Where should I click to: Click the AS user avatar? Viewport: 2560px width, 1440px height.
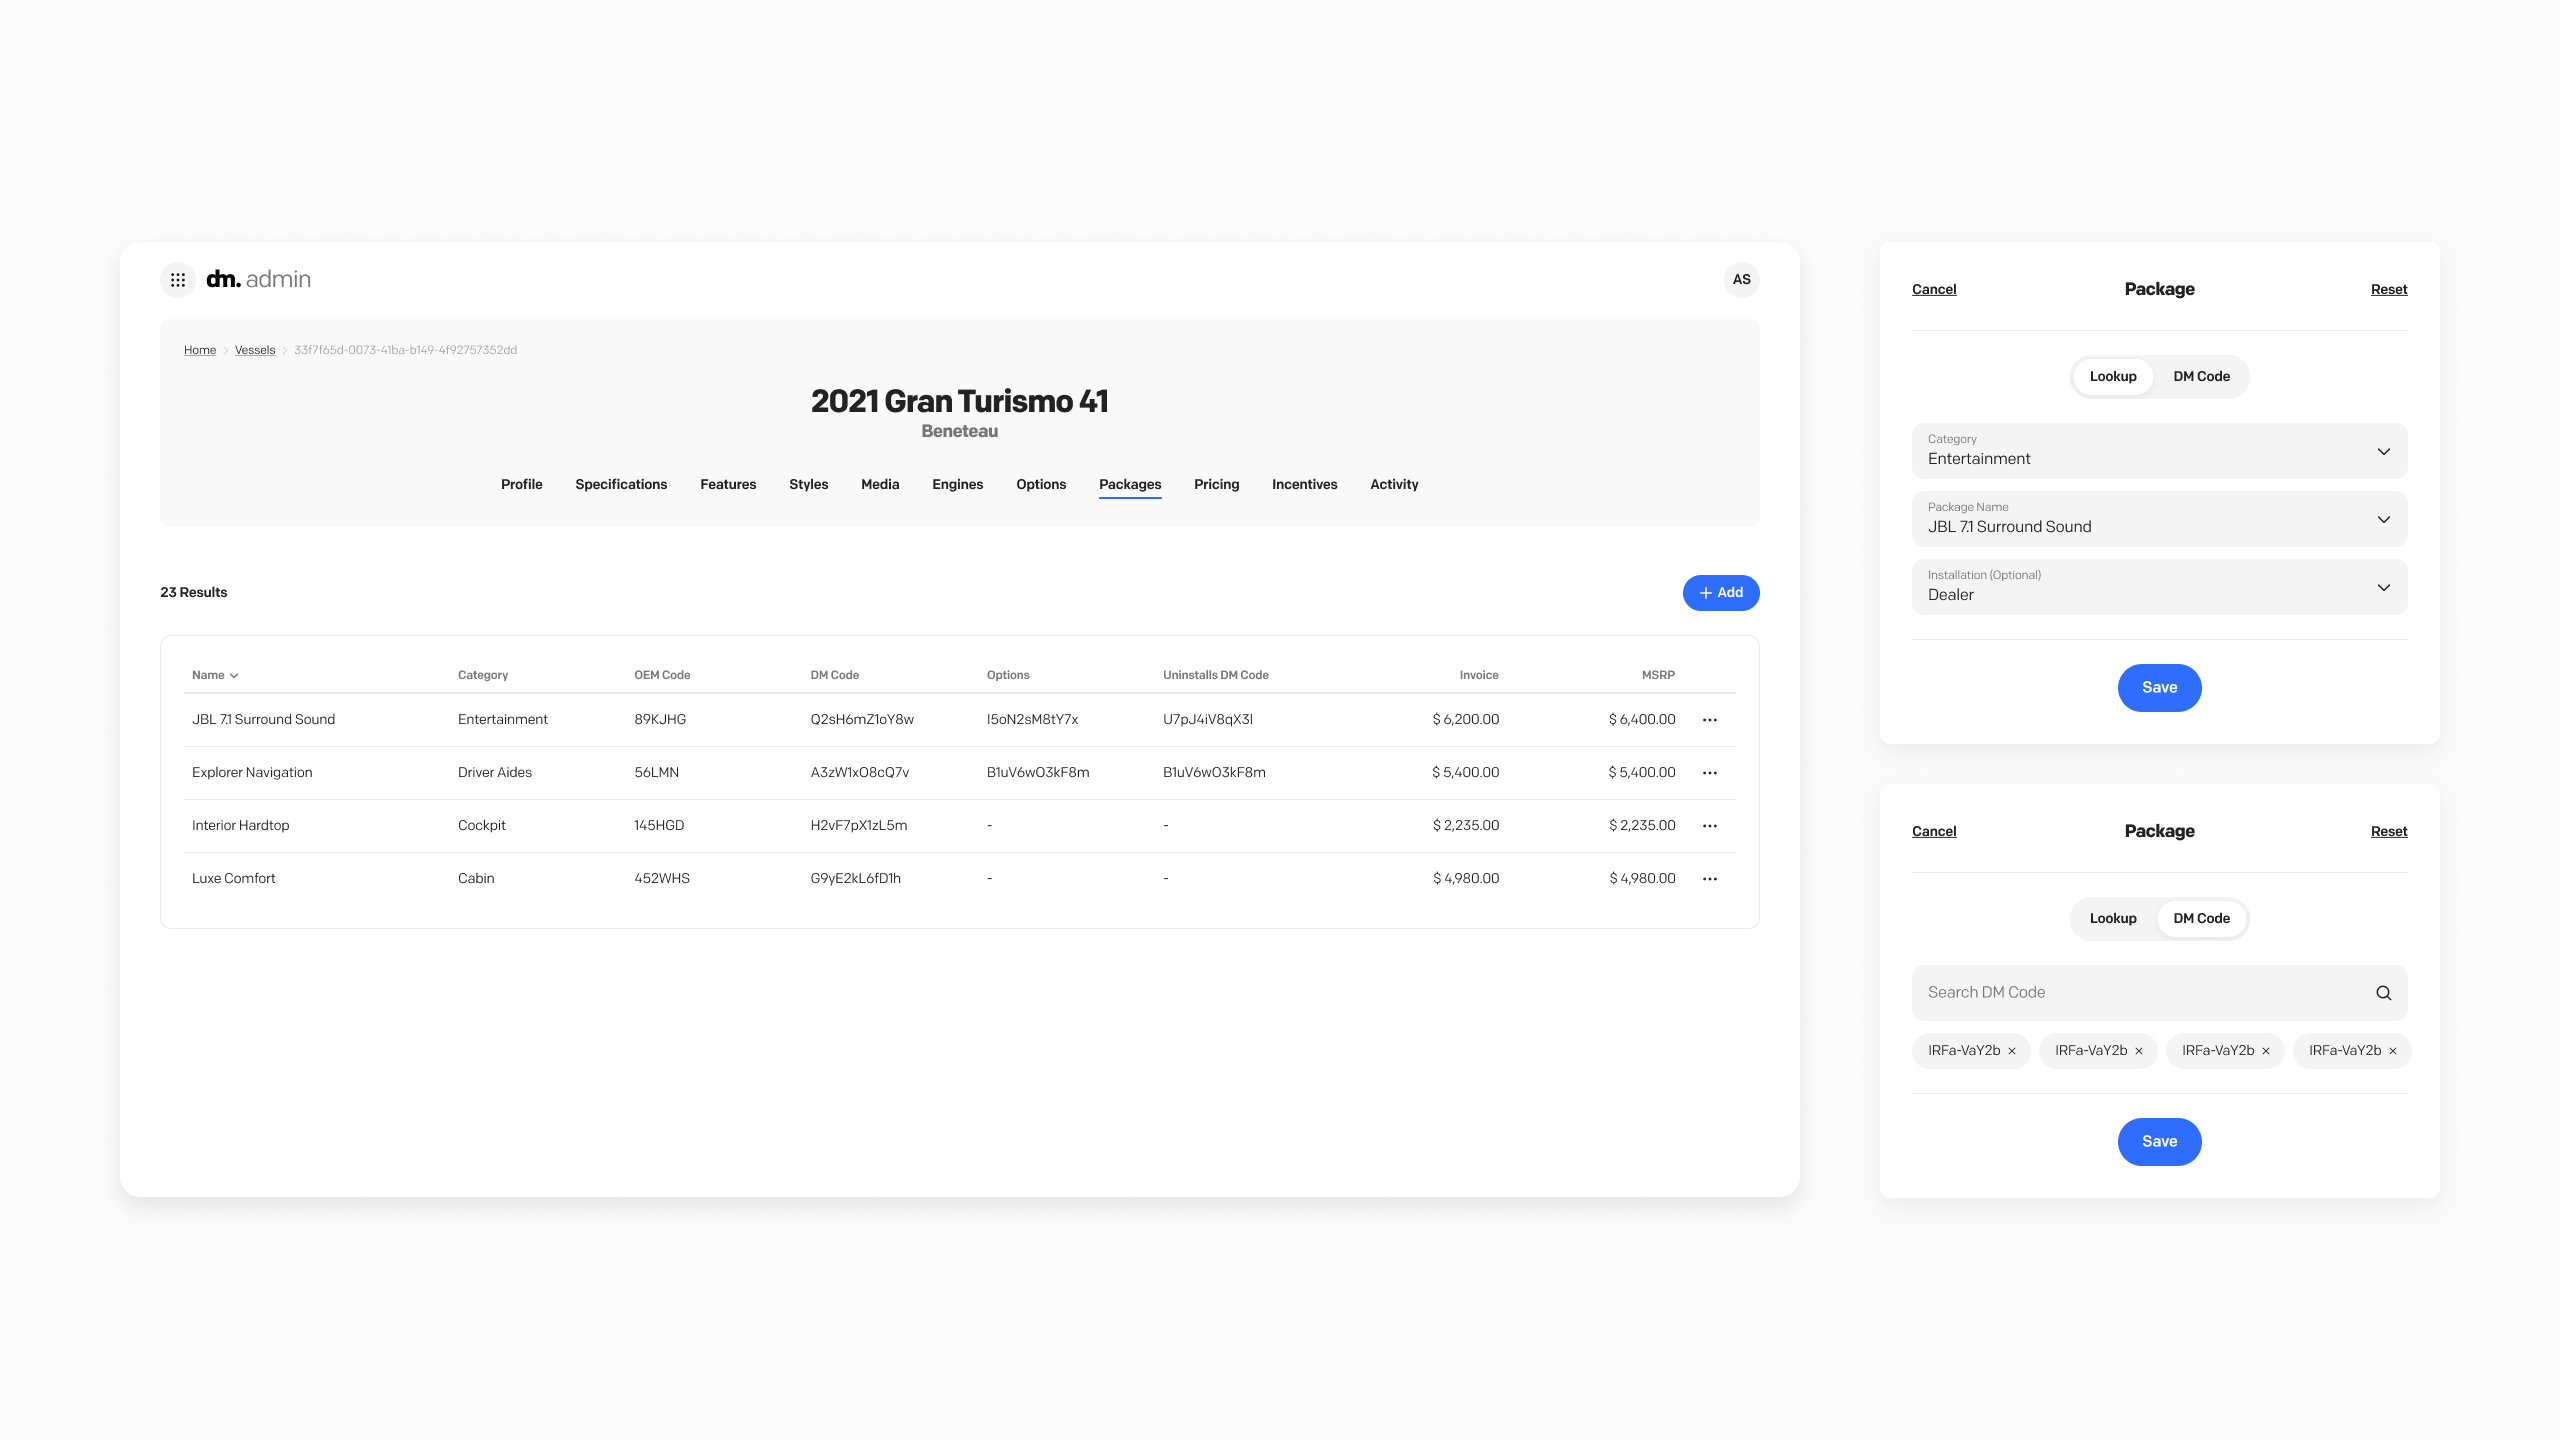1741,280
